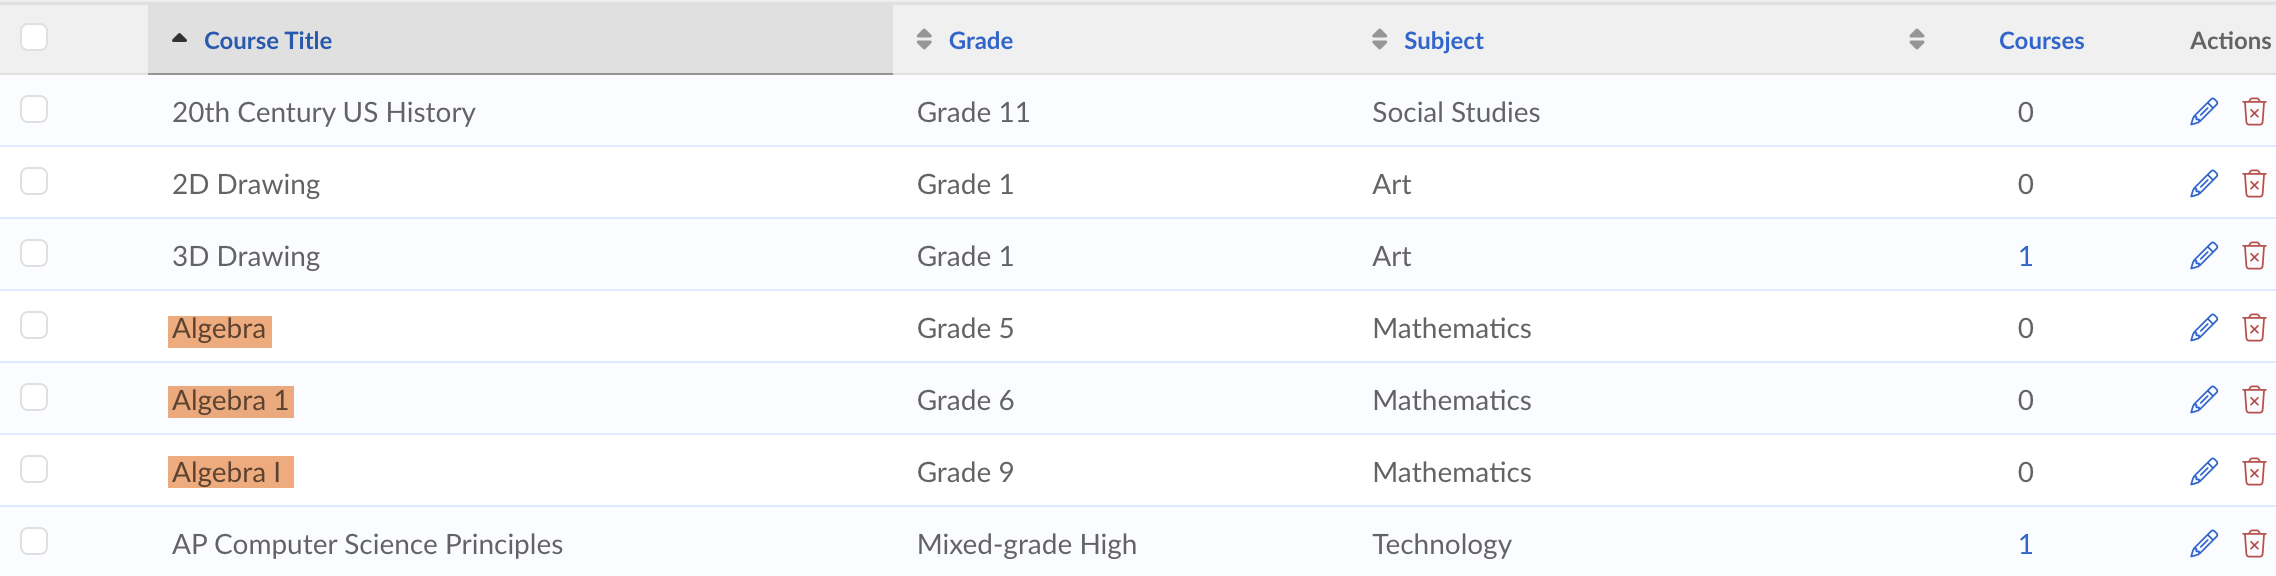Edit the 20th Century US History row

(2204, 112)
